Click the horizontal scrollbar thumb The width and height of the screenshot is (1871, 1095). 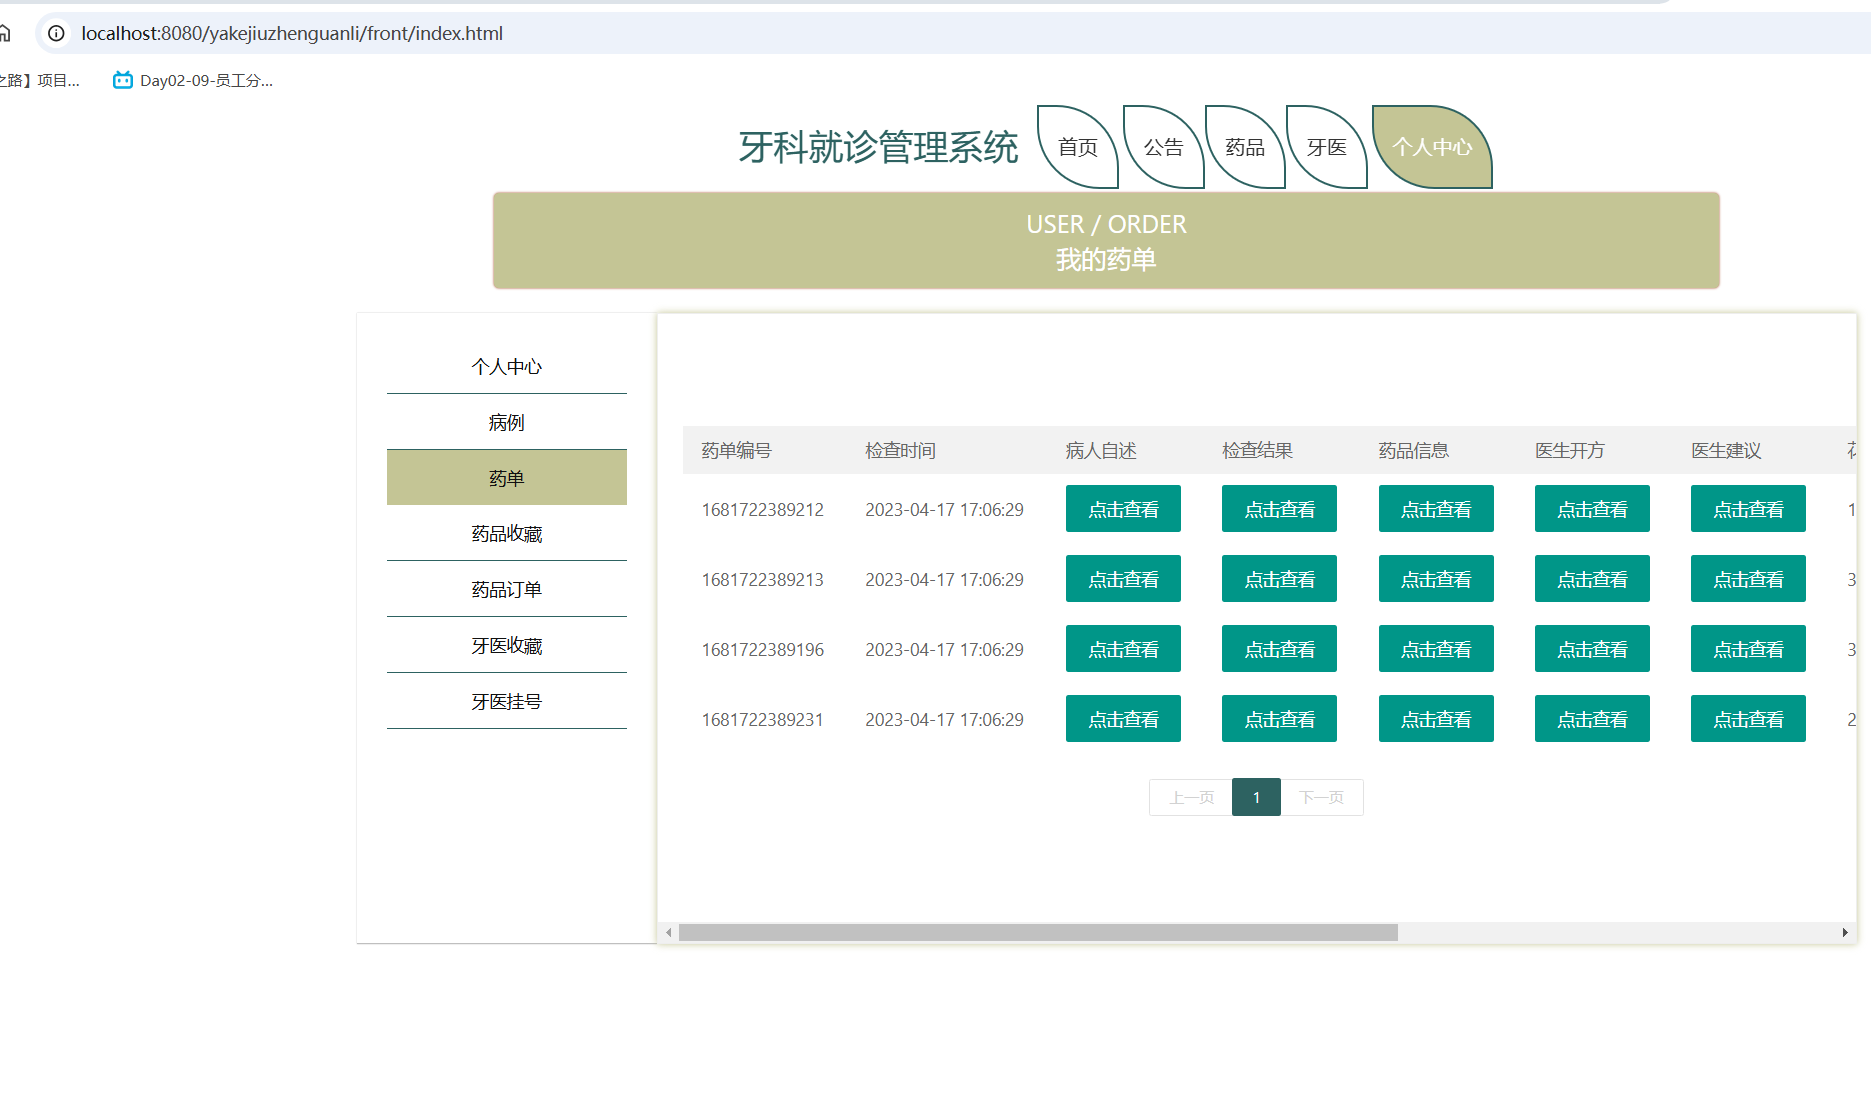[1038, 932]
